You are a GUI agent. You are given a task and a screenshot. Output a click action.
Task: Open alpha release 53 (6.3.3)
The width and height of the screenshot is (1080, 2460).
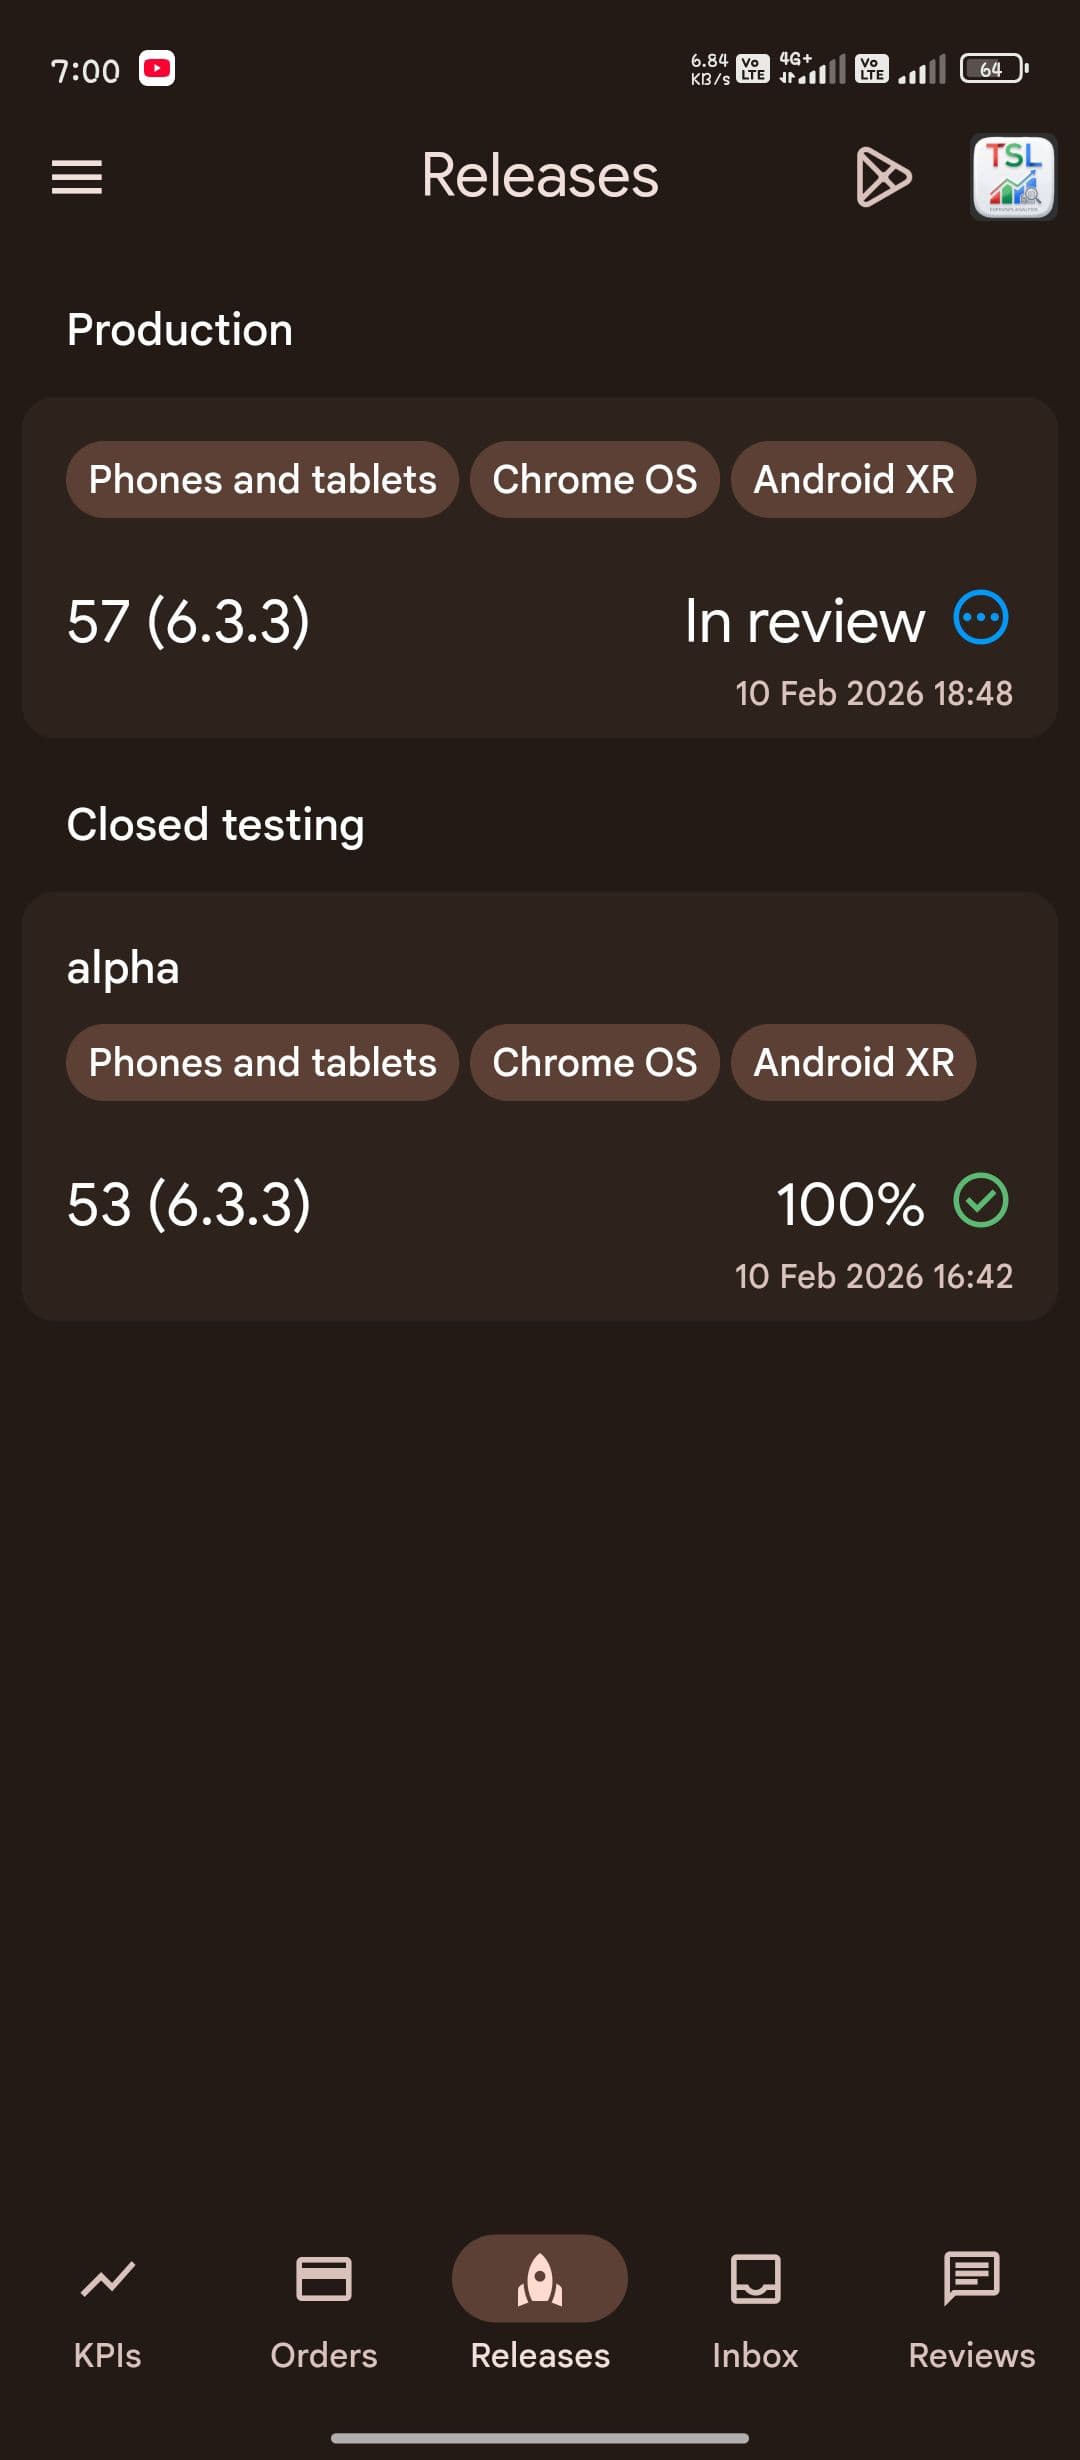pos(189,1204)
